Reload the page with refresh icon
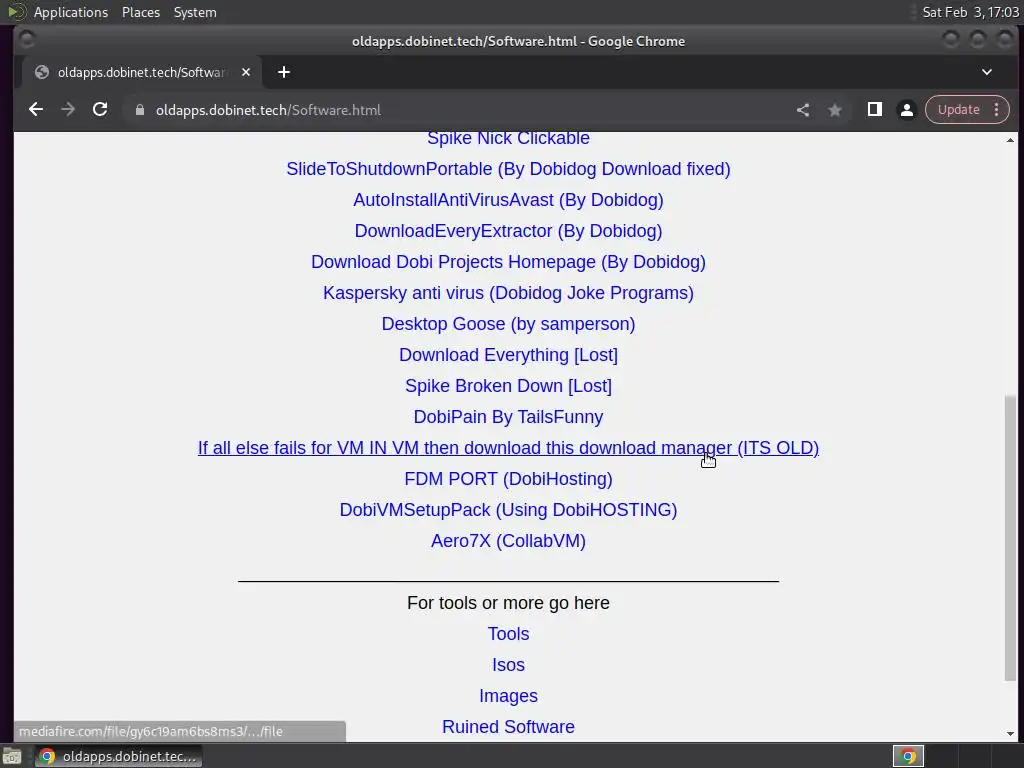The width and height of the screenshot is (1024, 768). pyautogui.click(x=100, y=110)
